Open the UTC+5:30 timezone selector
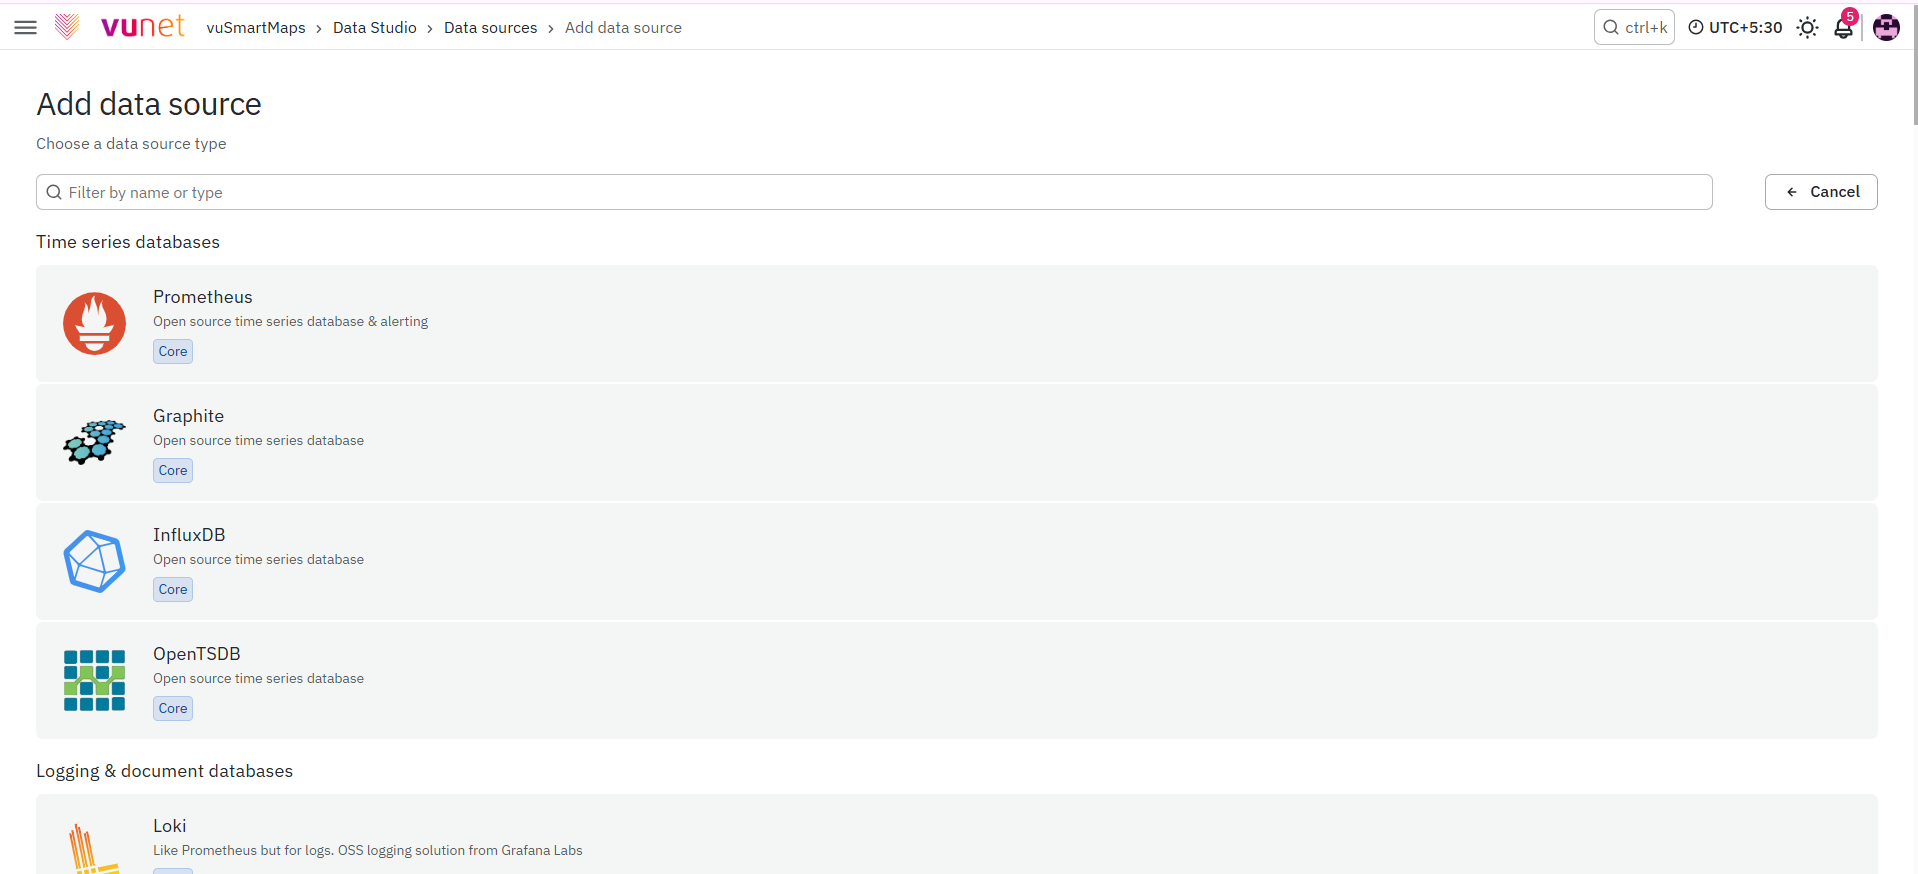The width and height of the screenshot is (1918, 874). pos(1735,27)
